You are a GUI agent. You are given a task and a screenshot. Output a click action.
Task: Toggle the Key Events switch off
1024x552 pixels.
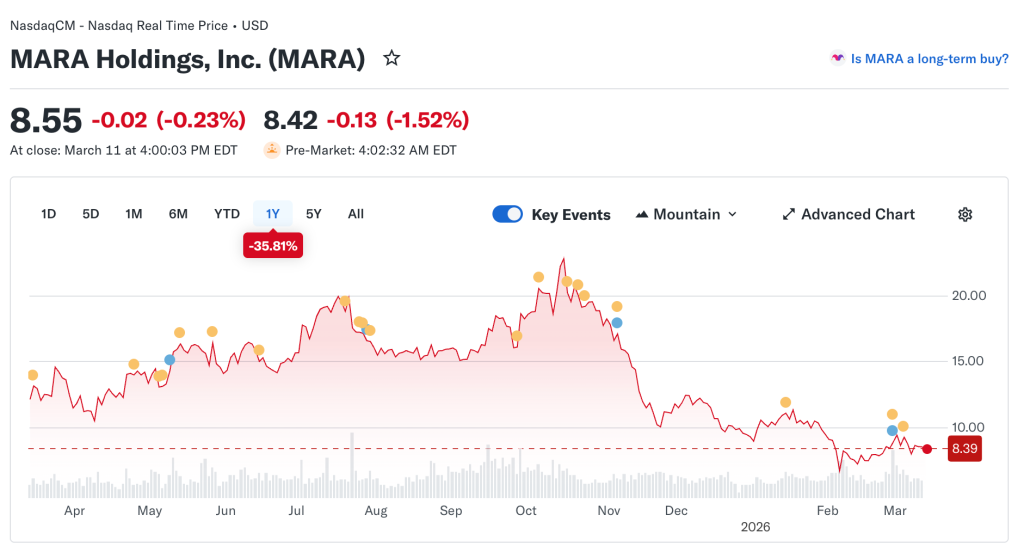click(508, 214)
